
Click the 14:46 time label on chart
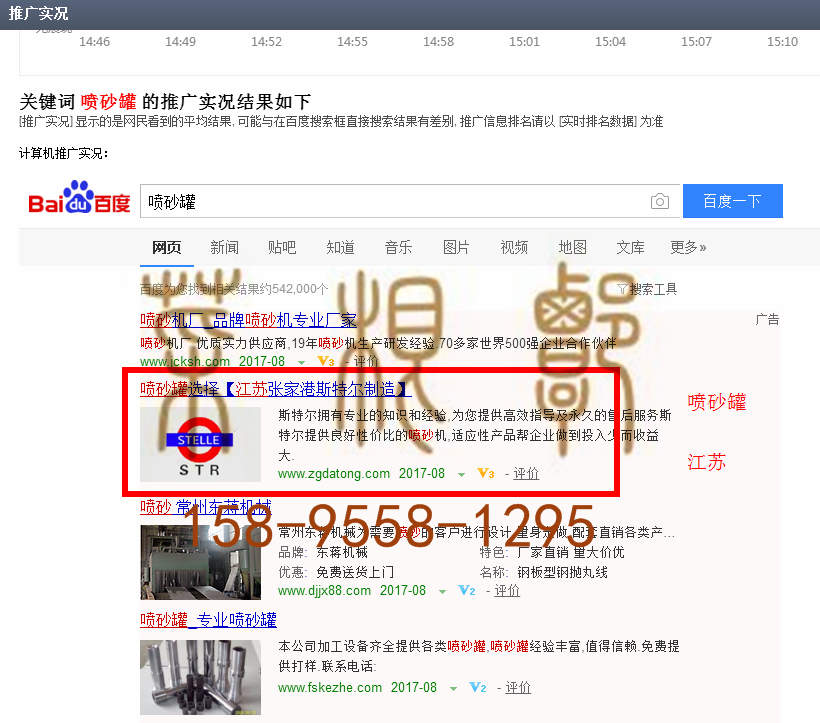(x=94, y=42)
